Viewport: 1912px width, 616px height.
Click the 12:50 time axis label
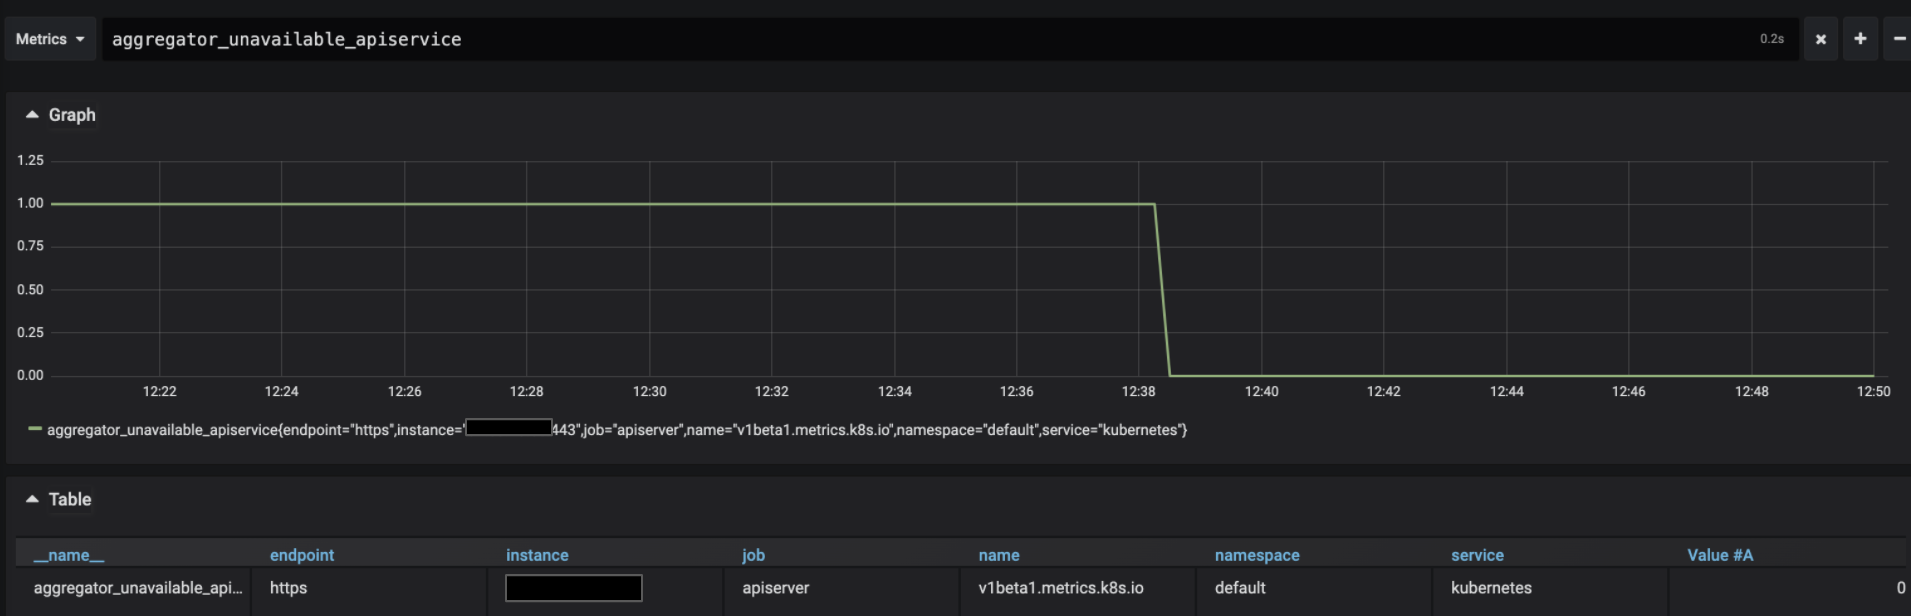[1873, 391]
